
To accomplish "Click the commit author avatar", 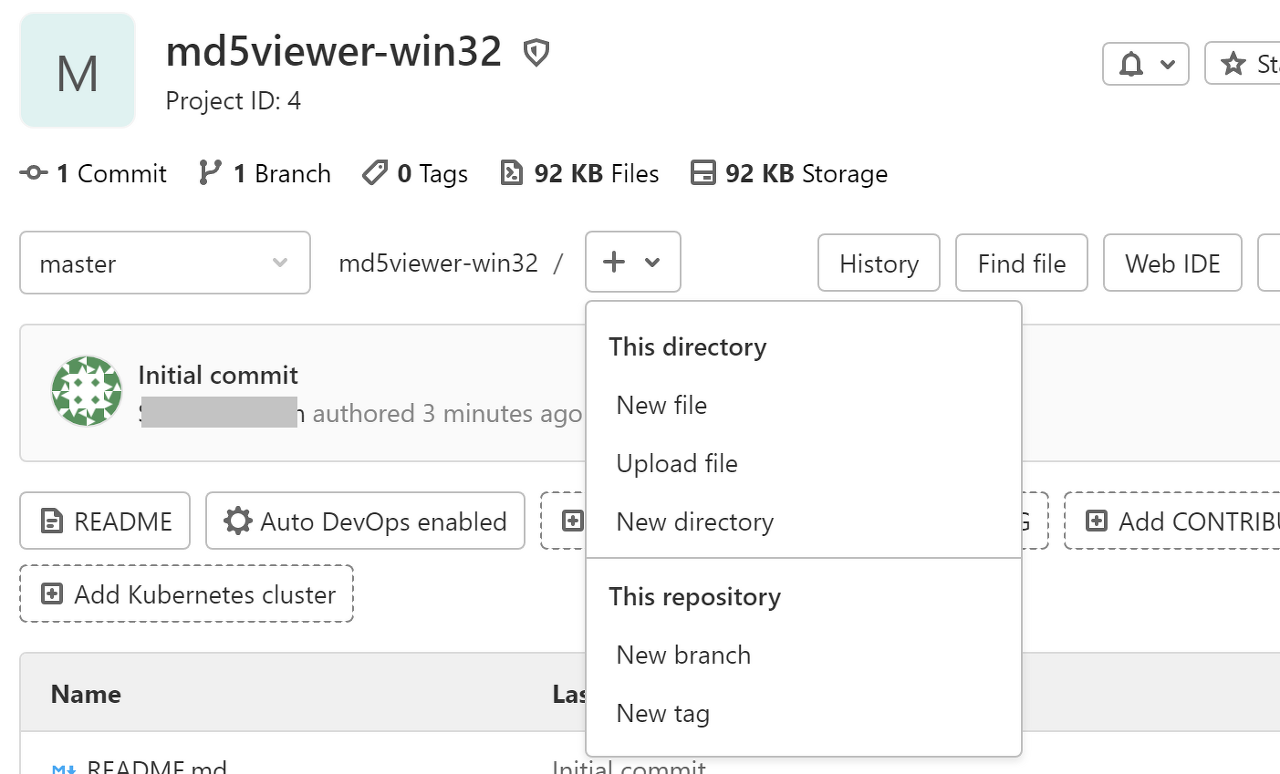I will 87,391.
